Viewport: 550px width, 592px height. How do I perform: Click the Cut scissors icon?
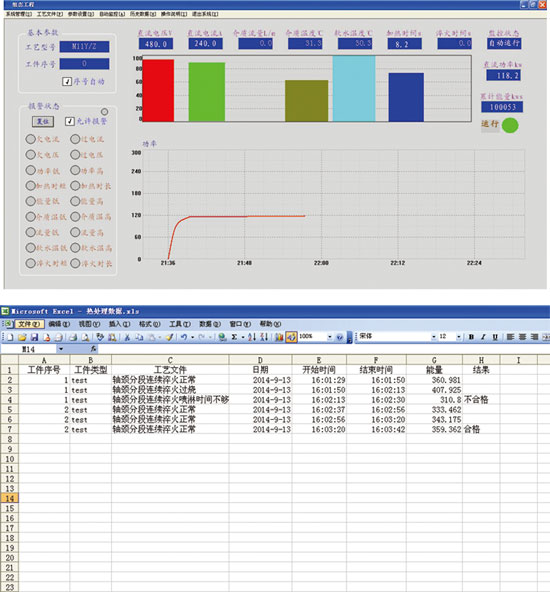click(127, 337)
